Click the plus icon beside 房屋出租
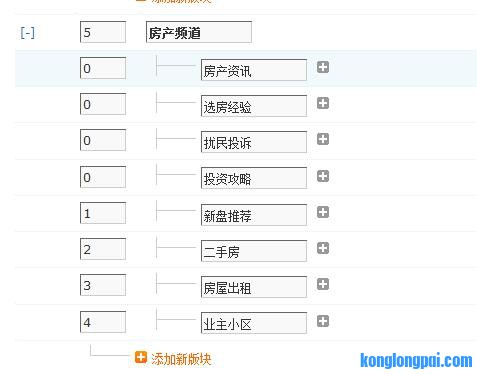Viewport: 477px width, 374px height. (323, 284)
